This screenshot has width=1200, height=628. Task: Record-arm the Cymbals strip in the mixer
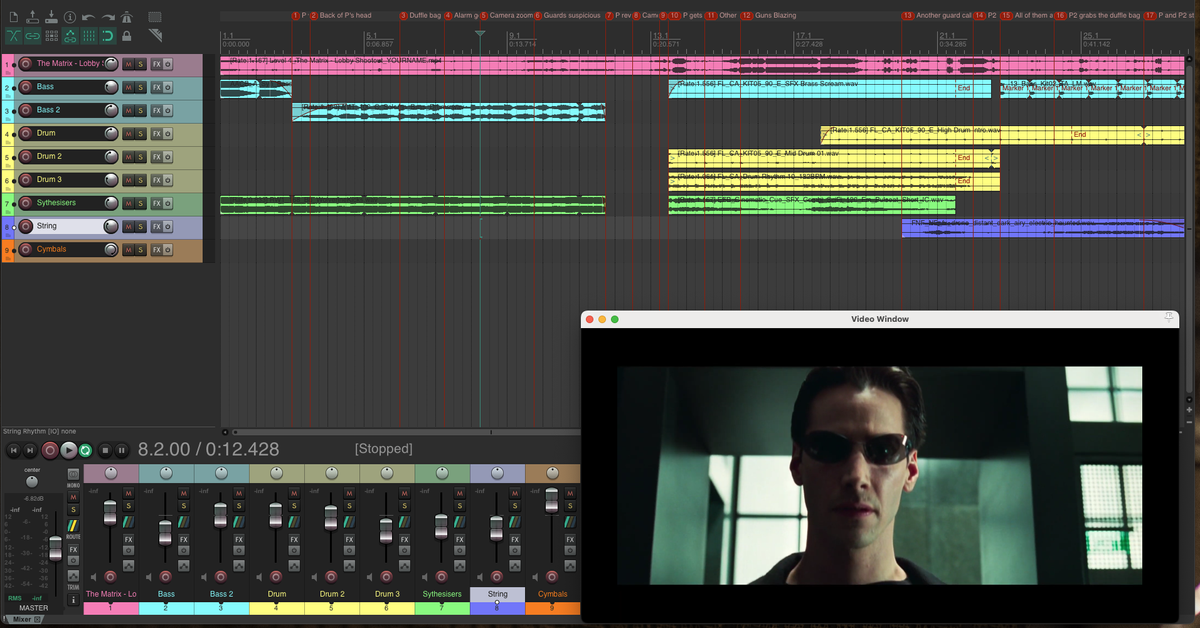click(552, 577)
